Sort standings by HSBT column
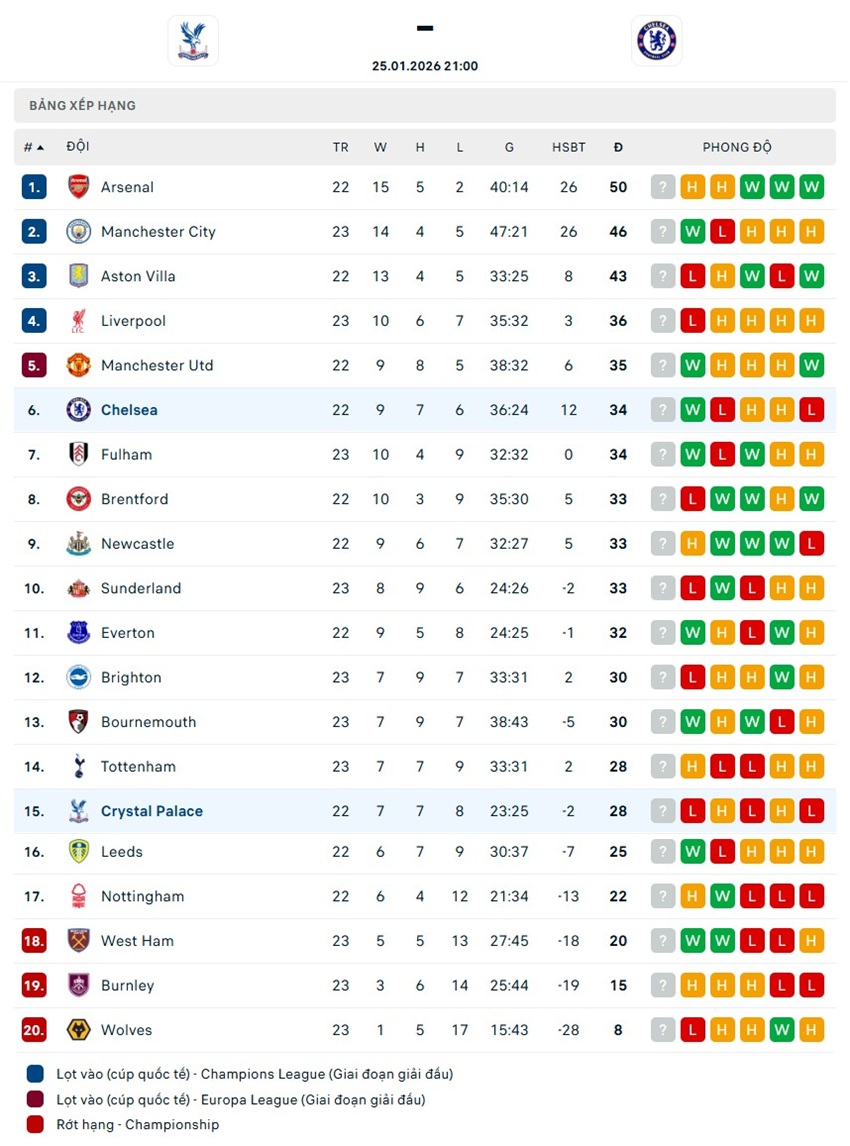 tap(569, 147)
